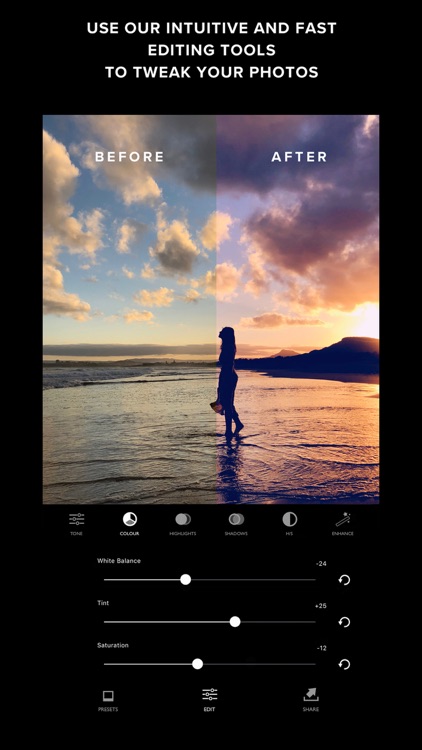The height and width of the screenshot is (750, 422).
Task: Click the White Balance slider handle
Action: [186, 580]
